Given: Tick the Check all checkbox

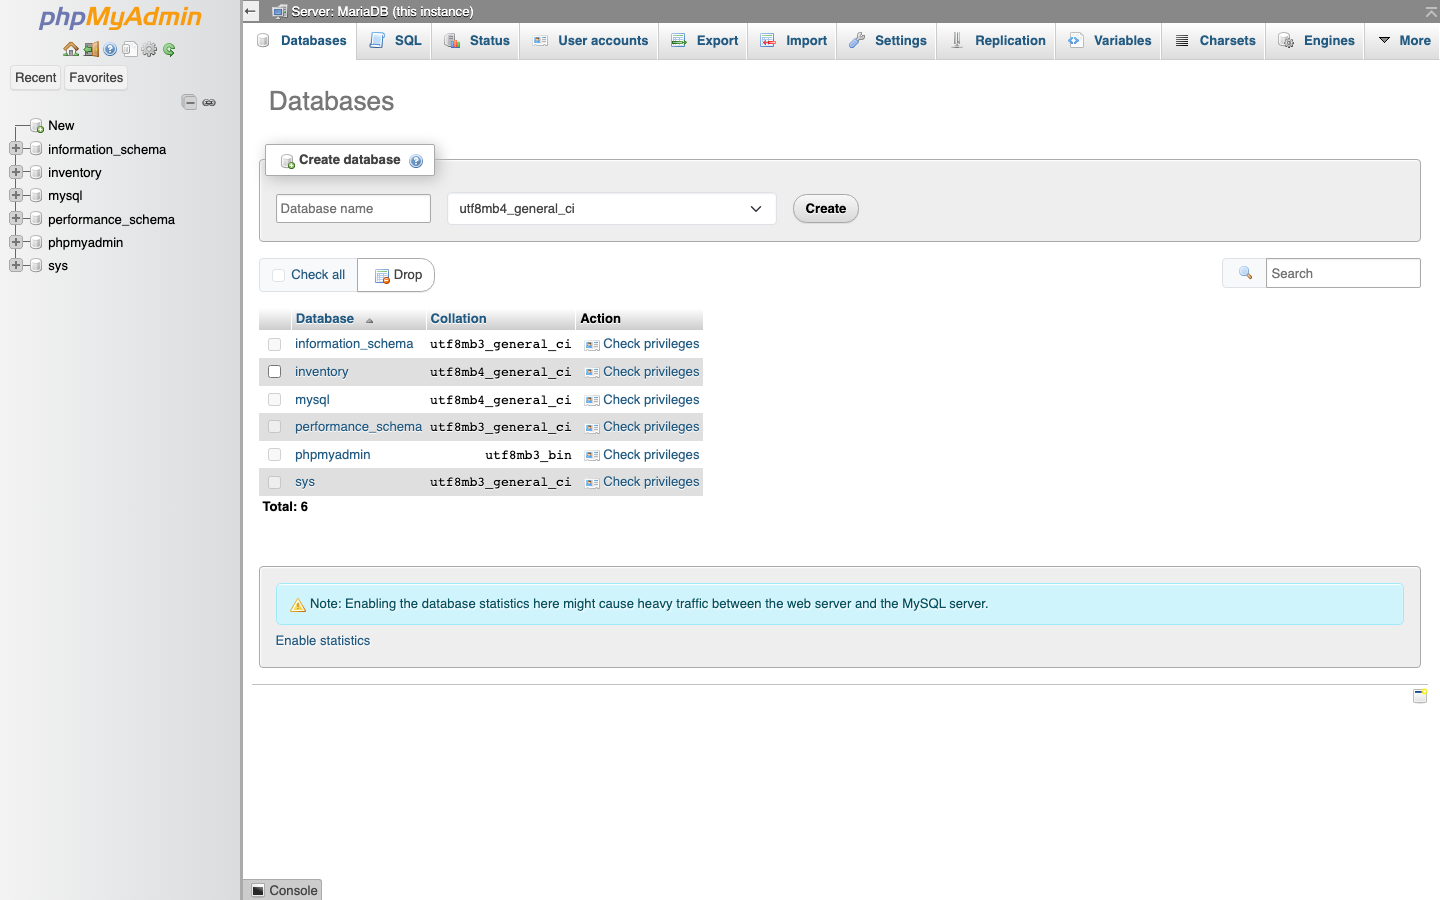Looking at the screenshot, I should click(279, 275).
